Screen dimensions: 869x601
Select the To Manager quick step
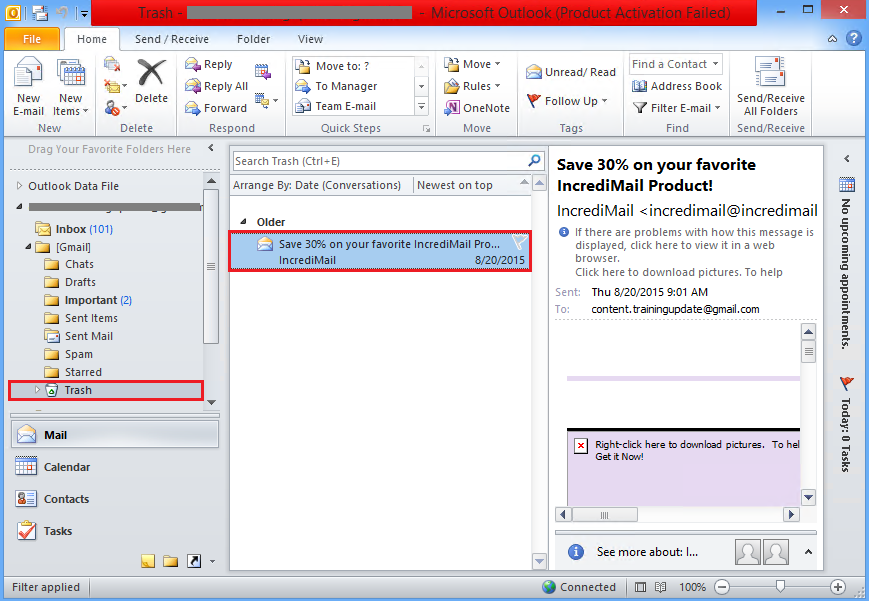click(354, 86)
